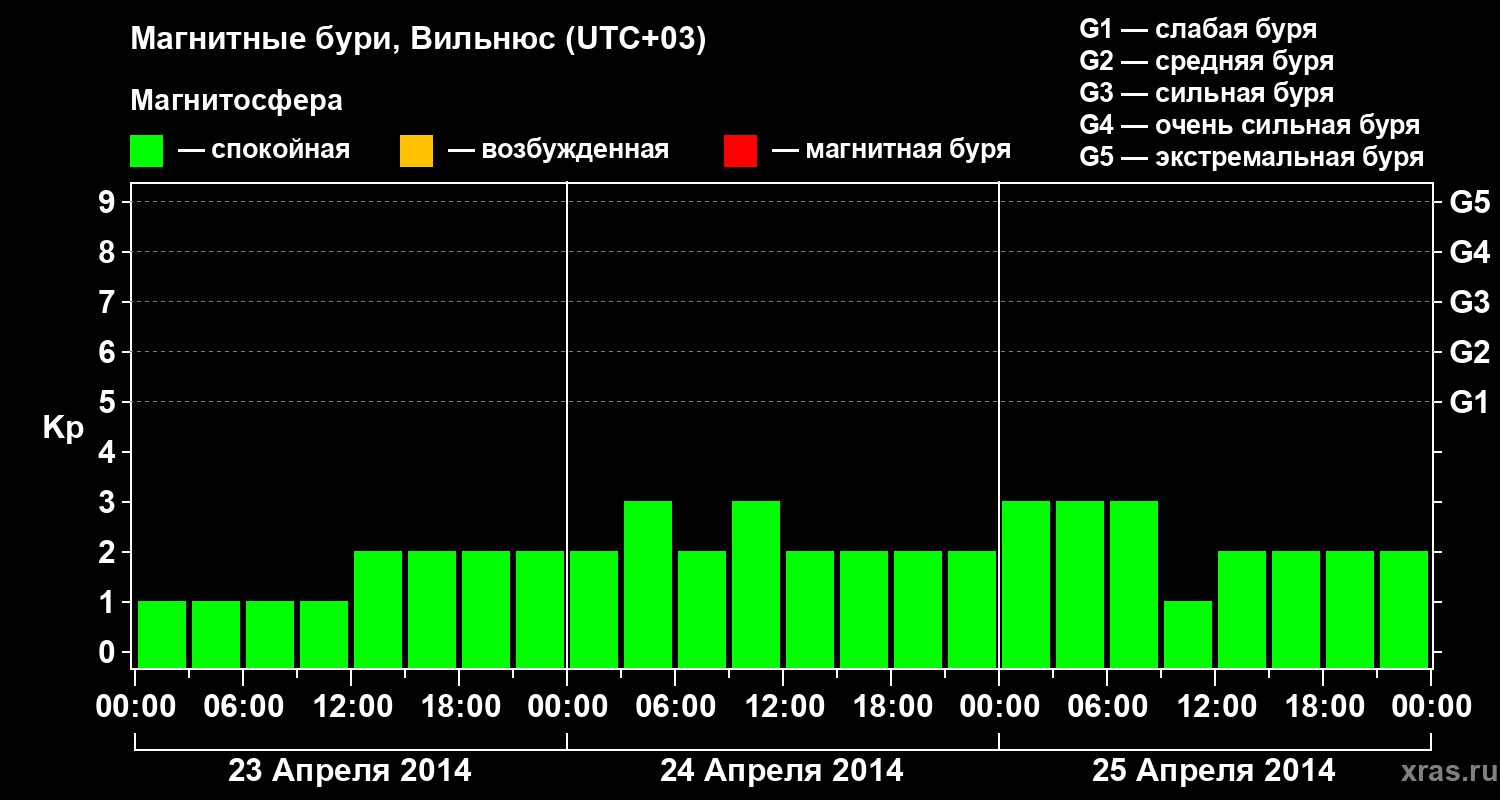Click the '12:00' time label under 23 April

351,707
